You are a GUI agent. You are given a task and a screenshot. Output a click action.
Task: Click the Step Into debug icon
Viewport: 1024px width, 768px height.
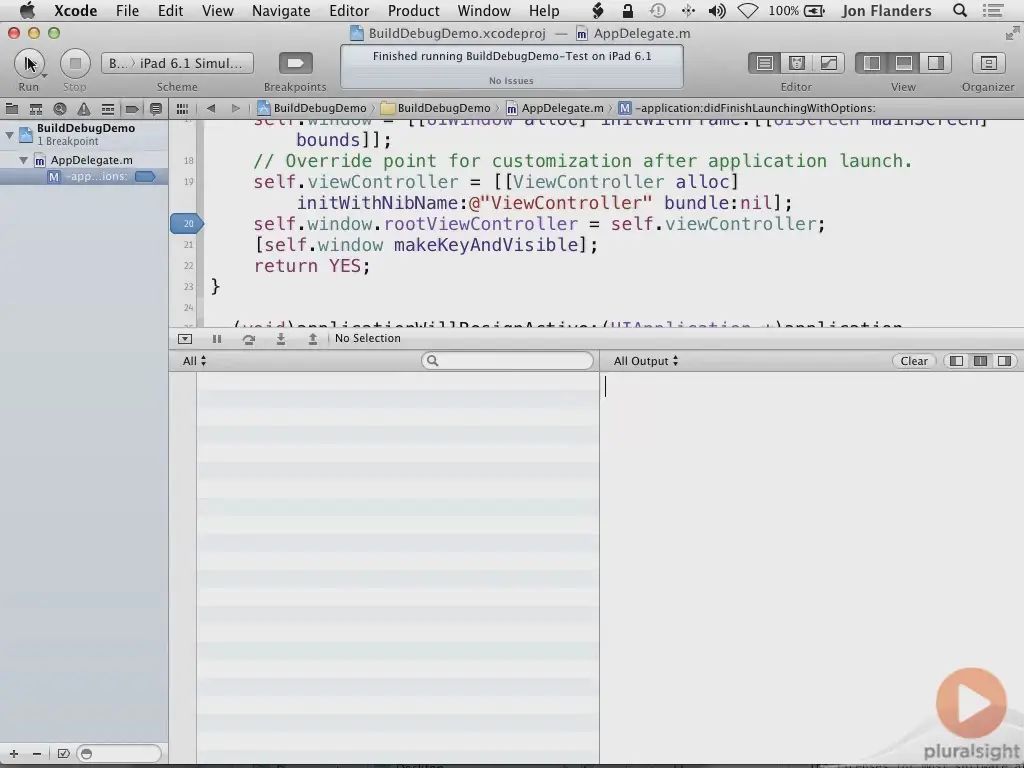[x=281, y=338]
